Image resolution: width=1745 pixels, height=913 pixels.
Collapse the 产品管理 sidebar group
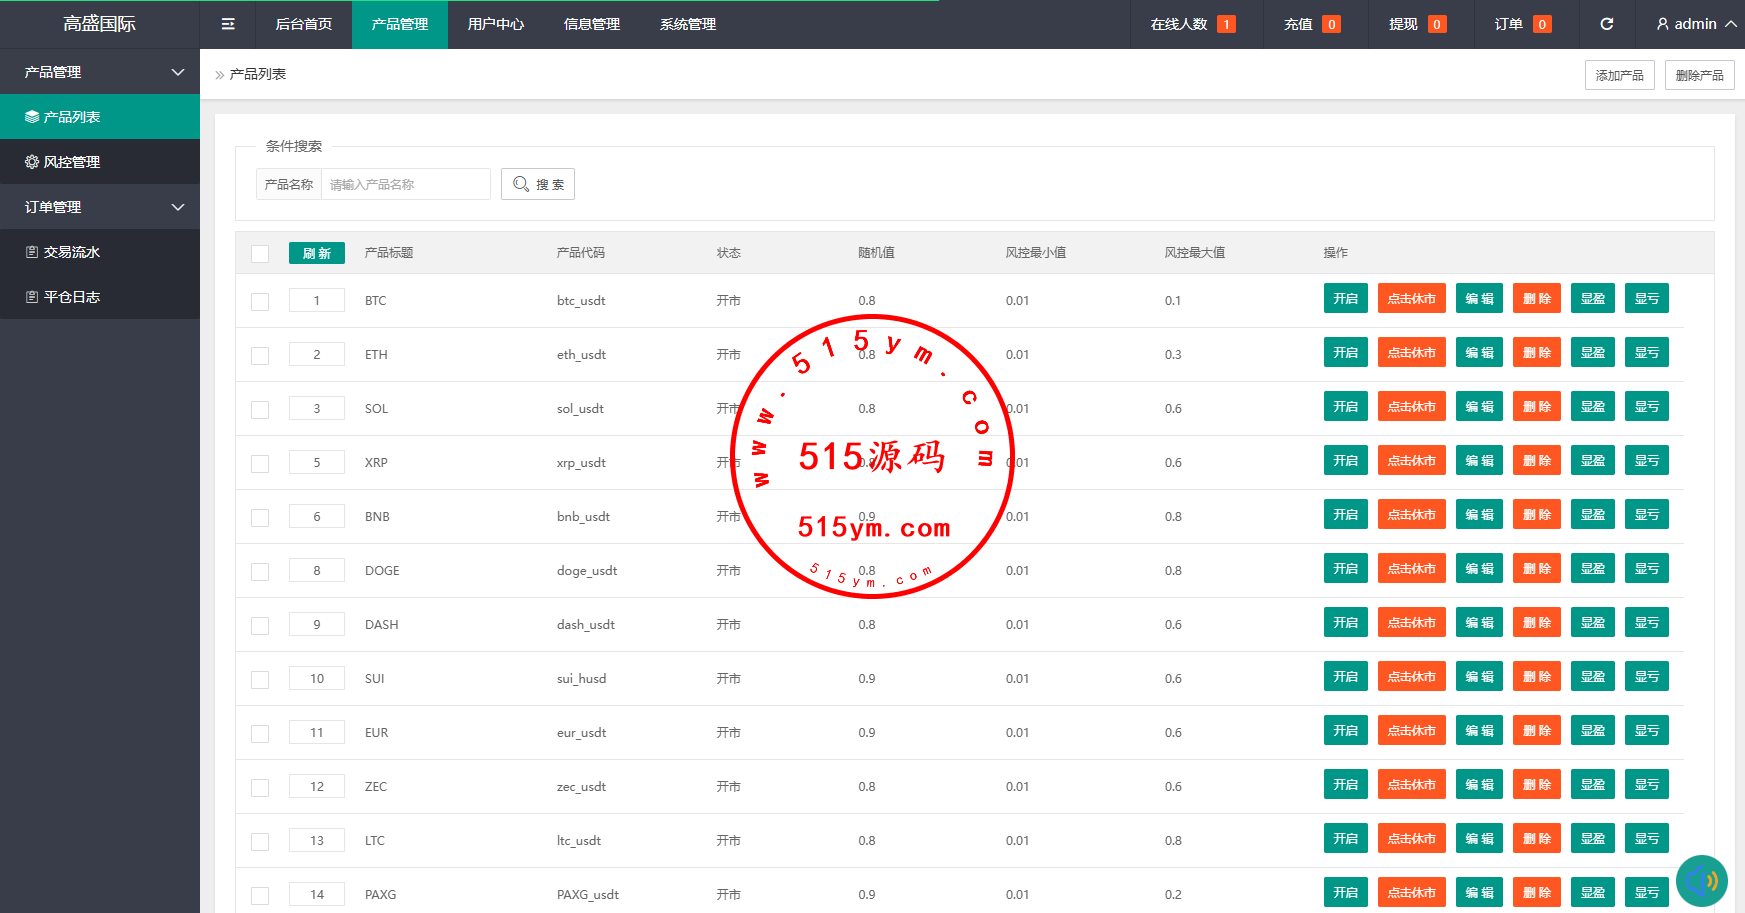[x=178, y=72]
